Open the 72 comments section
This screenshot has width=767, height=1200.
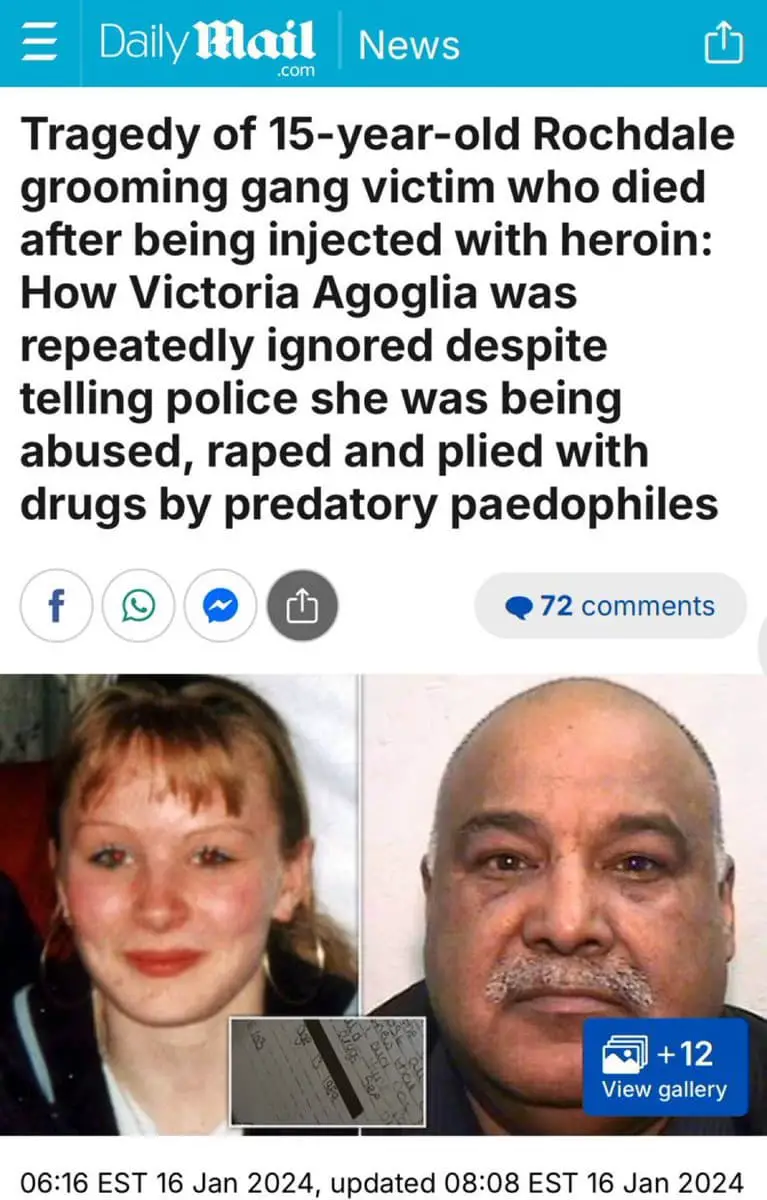click(610, 606)
